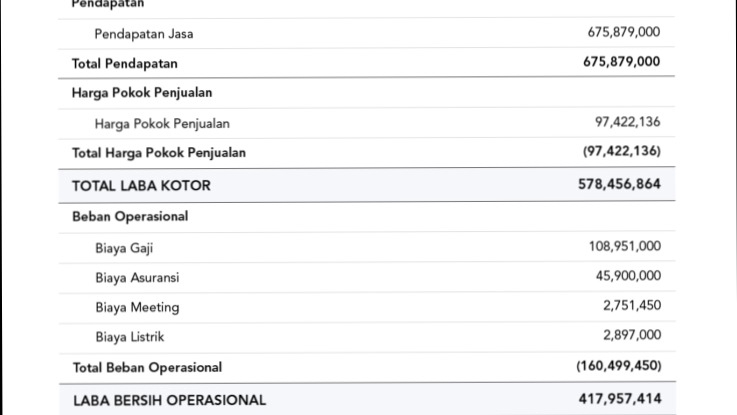Click the Biaya Asuransi amount 45,900,000

tap(628, 277)
